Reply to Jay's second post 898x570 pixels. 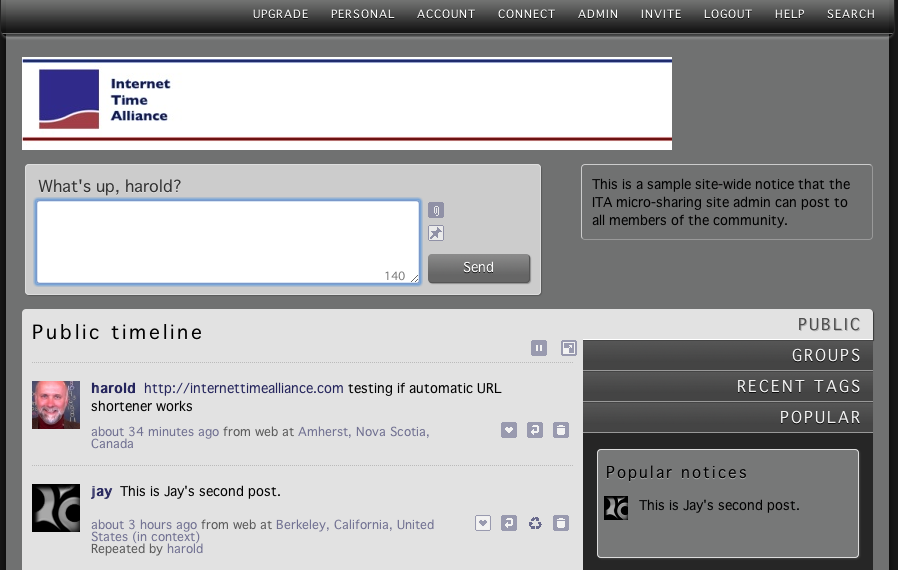click(x=509, y=523)
